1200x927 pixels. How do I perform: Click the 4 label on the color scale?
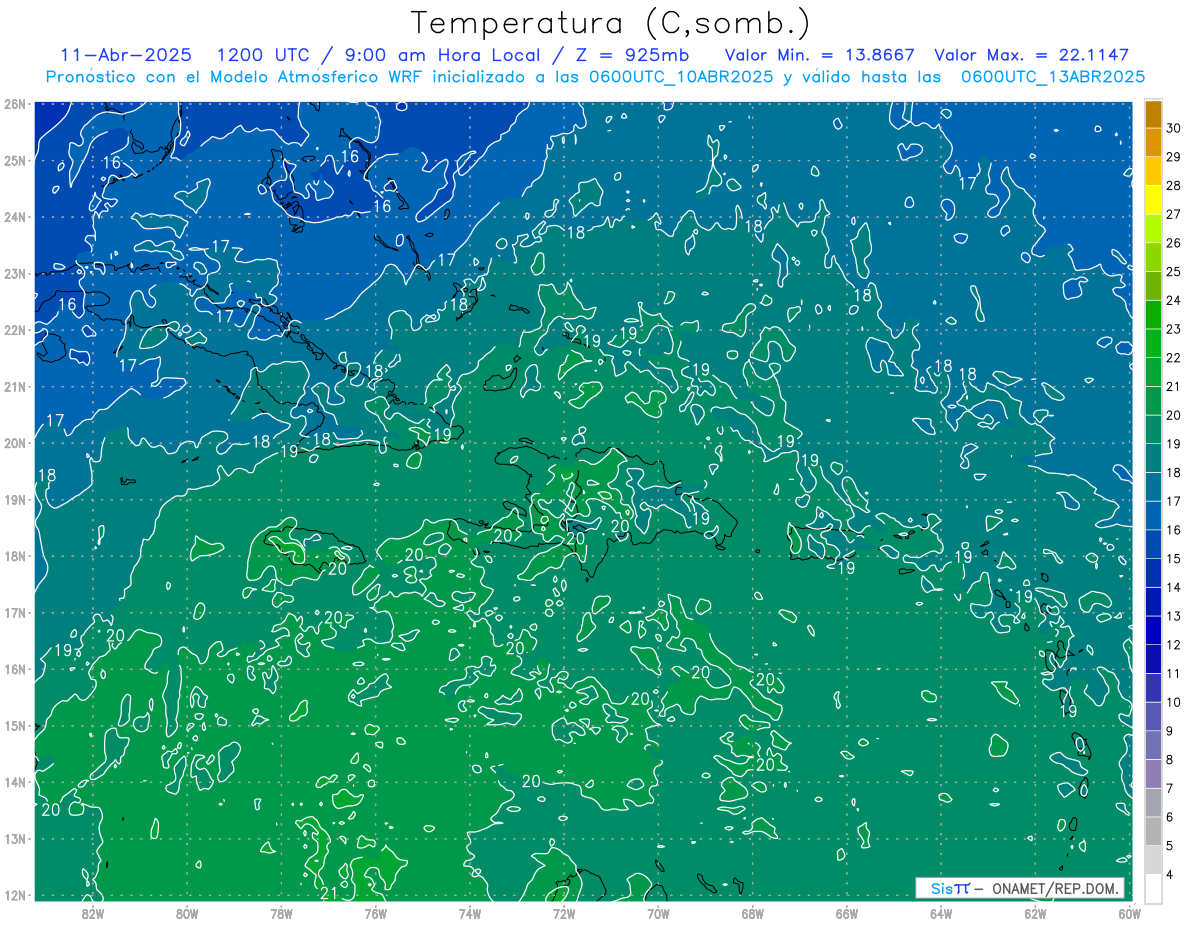[x=1169, y=874]
